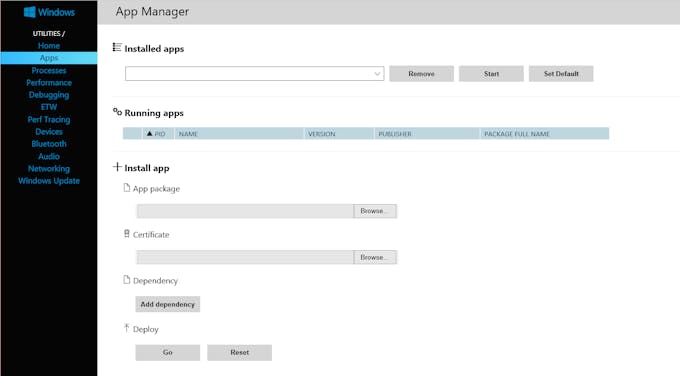The width and height of the screenshot is (680, 376).
Task: Click the Running apps heading
Action: (x=154, y=113)
